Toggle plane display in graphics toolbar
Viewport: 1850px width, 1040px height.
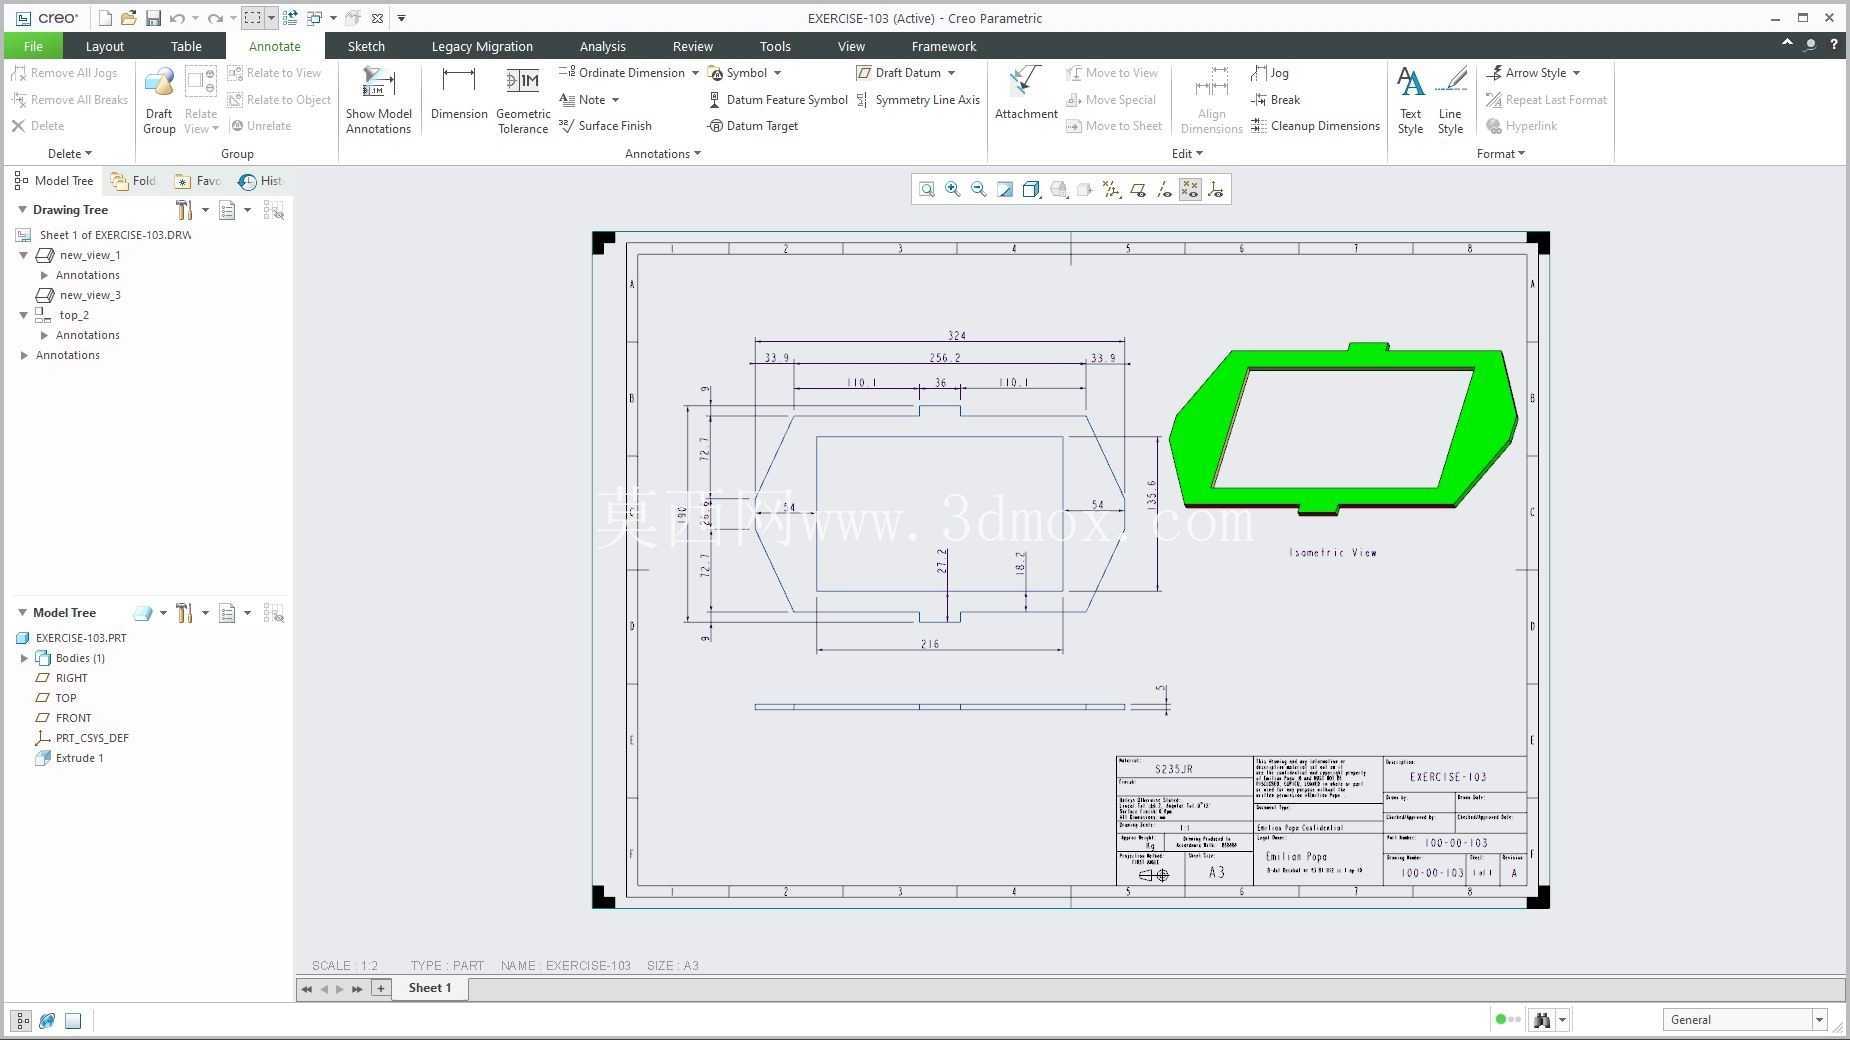[1138, 190]
